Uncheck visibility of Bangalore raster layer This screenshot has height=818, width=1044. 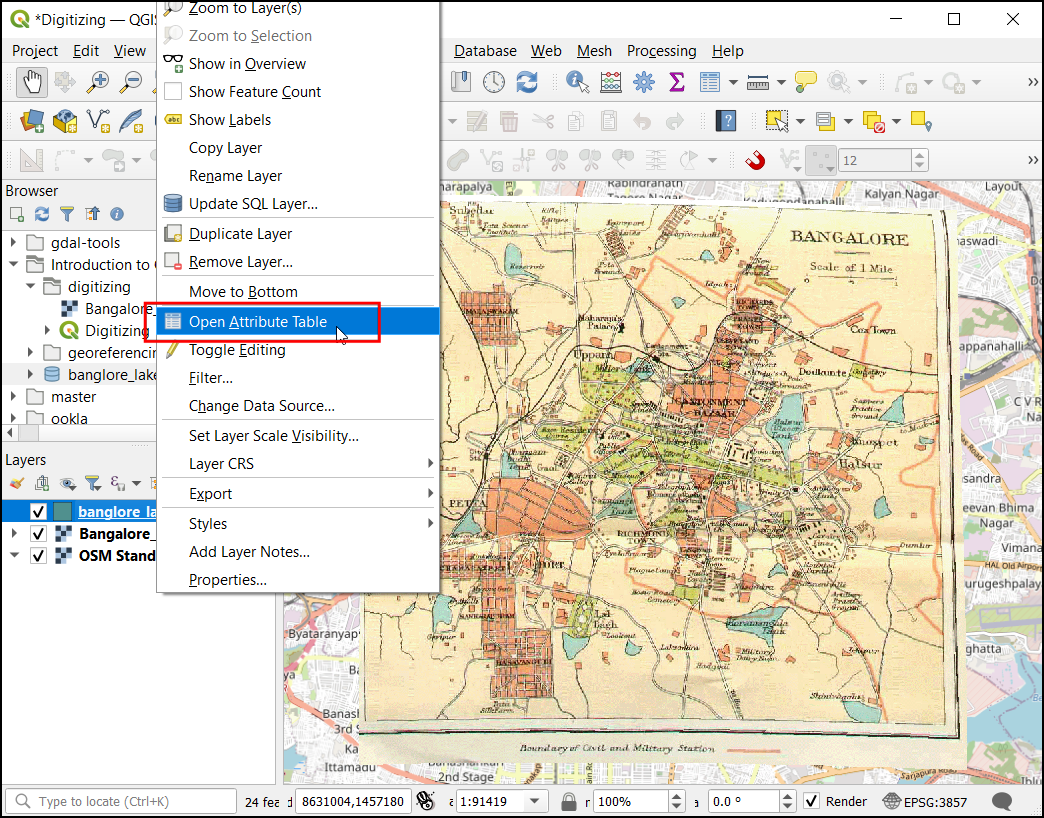39,534
